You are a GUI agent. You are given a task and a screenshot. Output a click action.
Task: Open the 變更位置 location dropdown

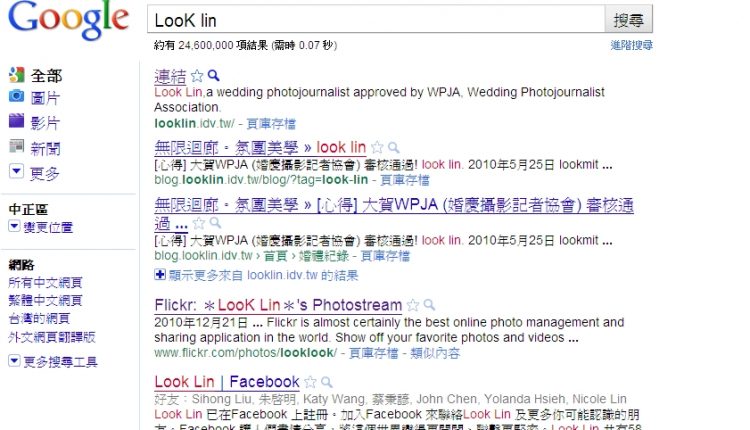point(14,226)
